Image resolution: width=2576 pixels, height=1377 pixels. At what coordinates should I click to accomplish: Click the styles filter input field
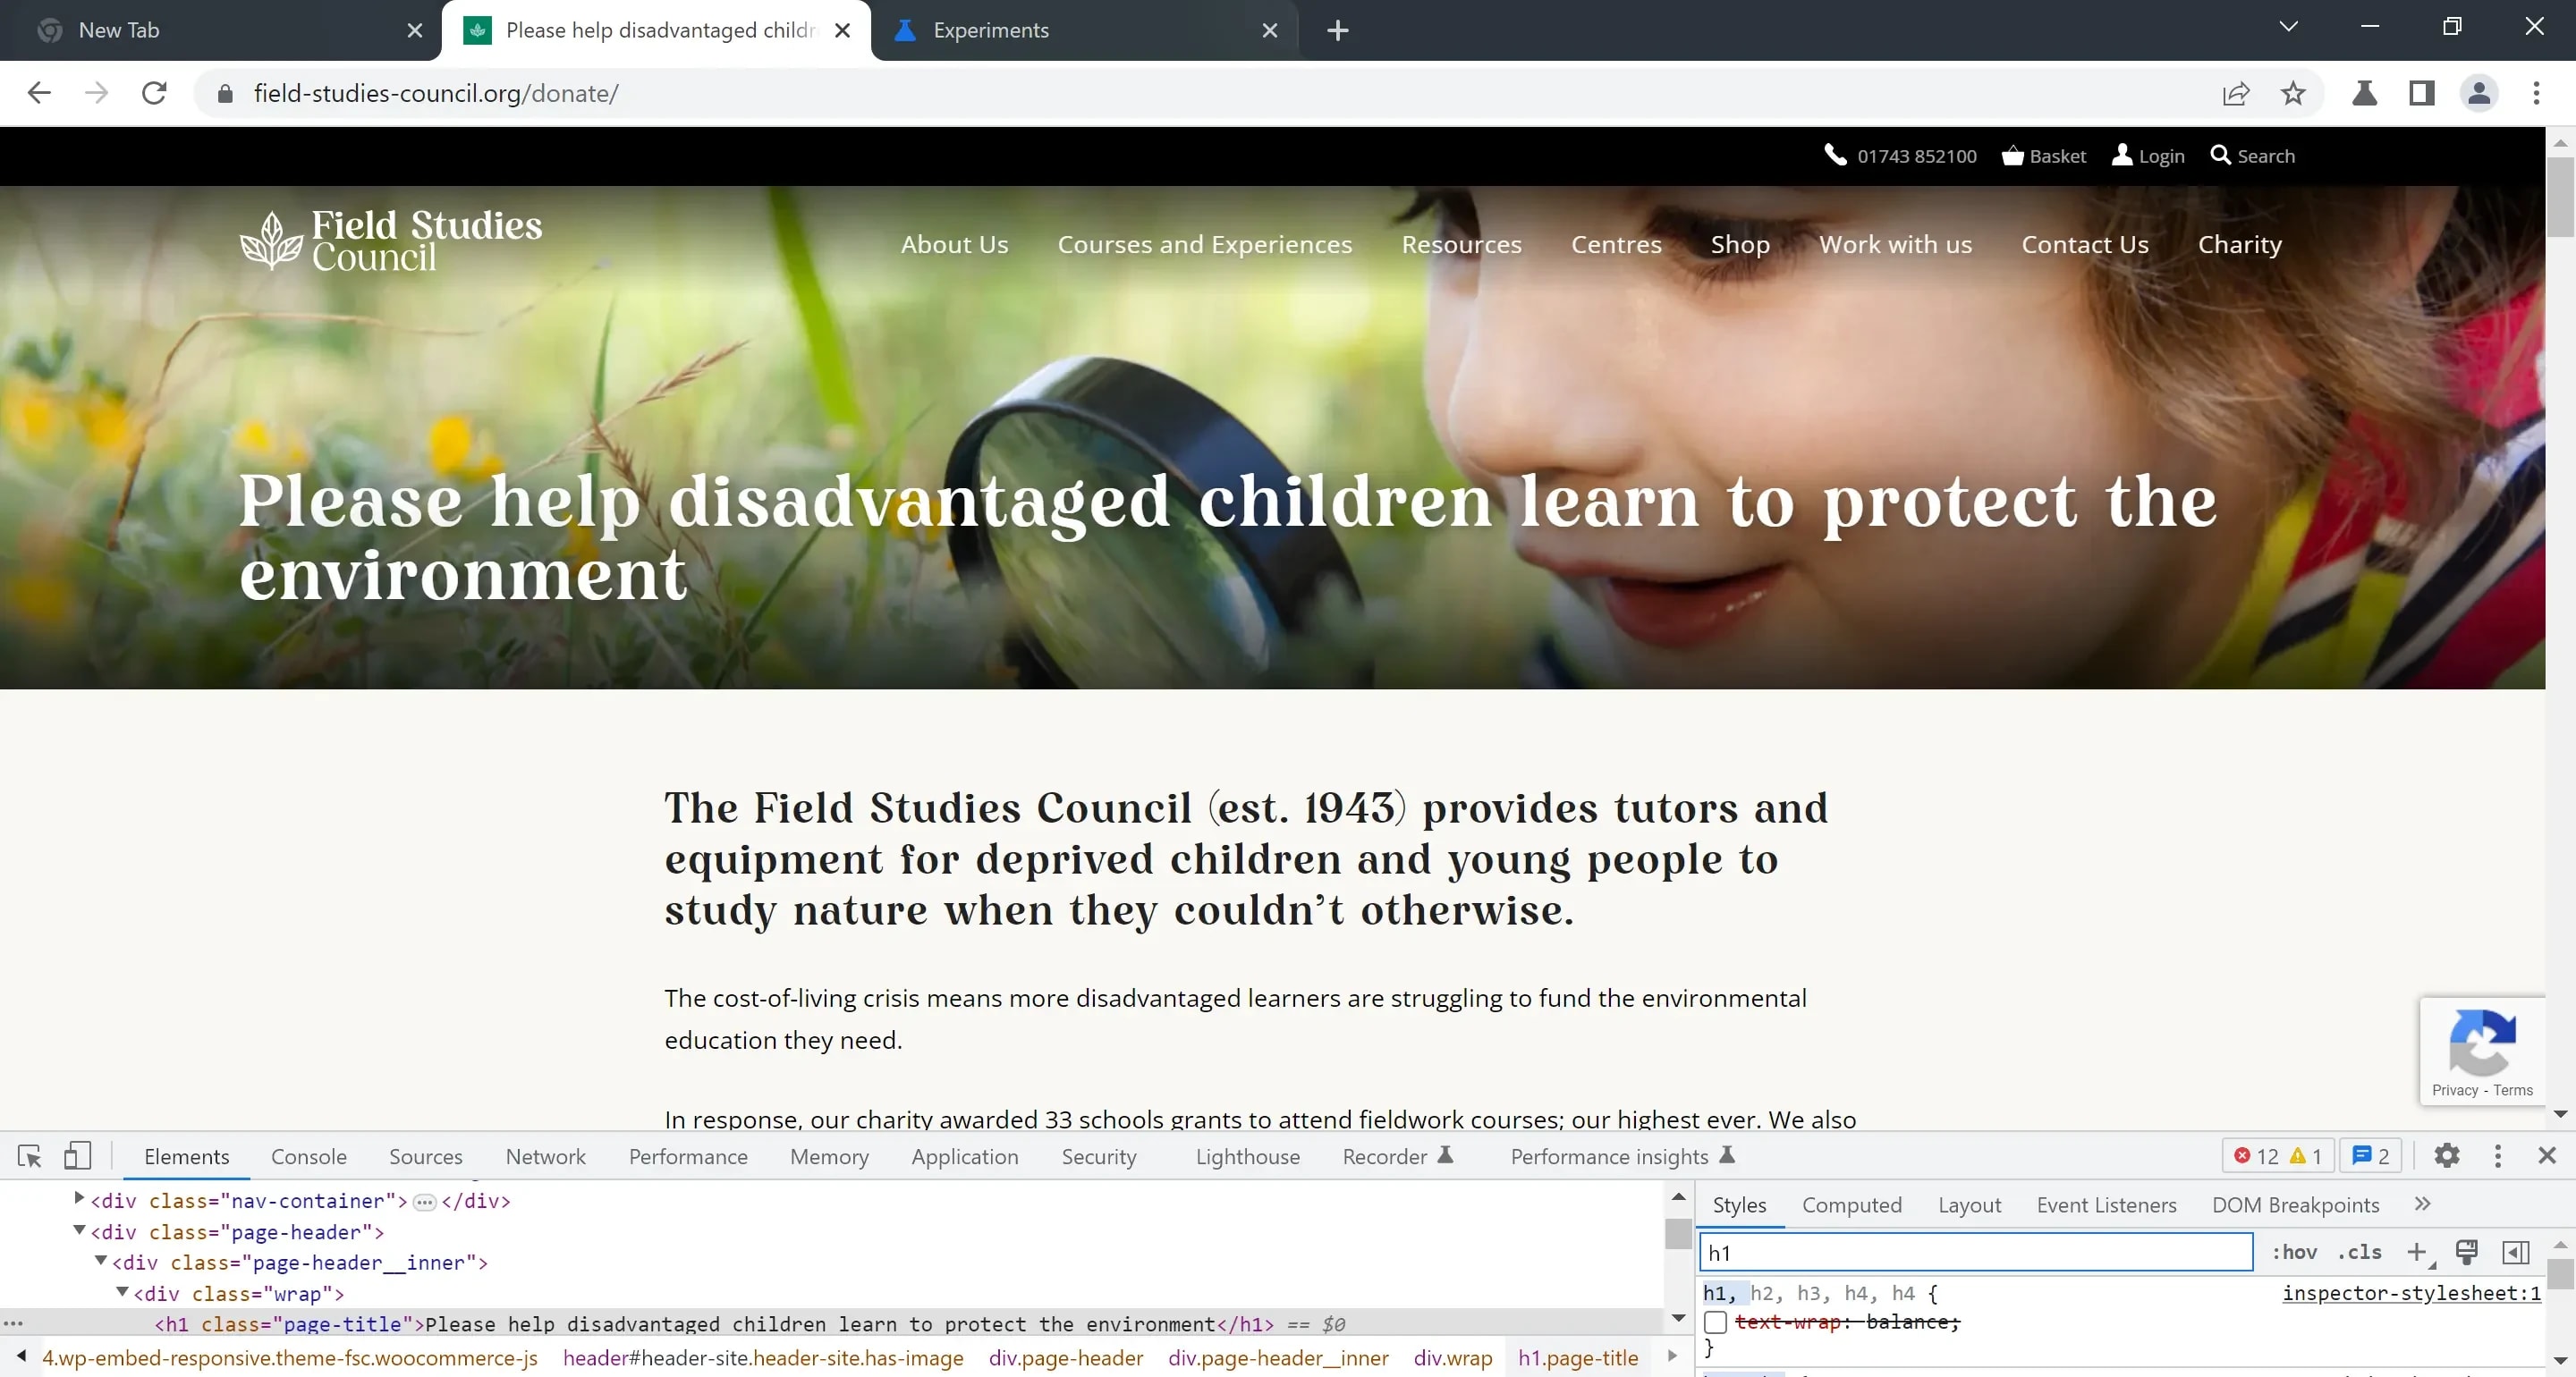click(x=1975, y=1252)
